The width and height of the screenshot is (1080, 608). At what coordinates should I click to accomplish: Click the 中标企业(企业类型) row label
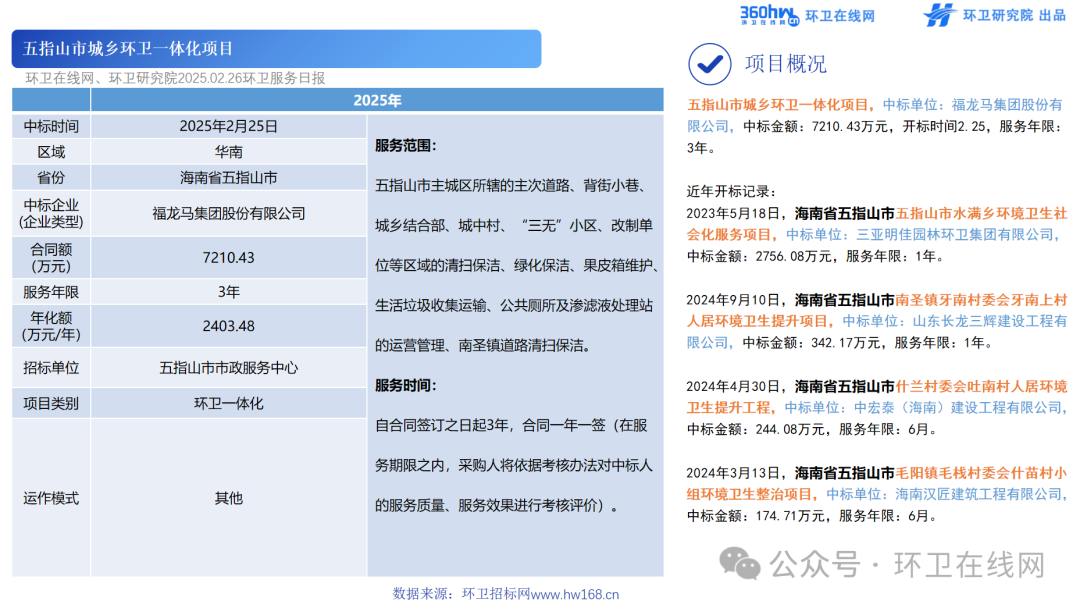(x=51, y=213)
